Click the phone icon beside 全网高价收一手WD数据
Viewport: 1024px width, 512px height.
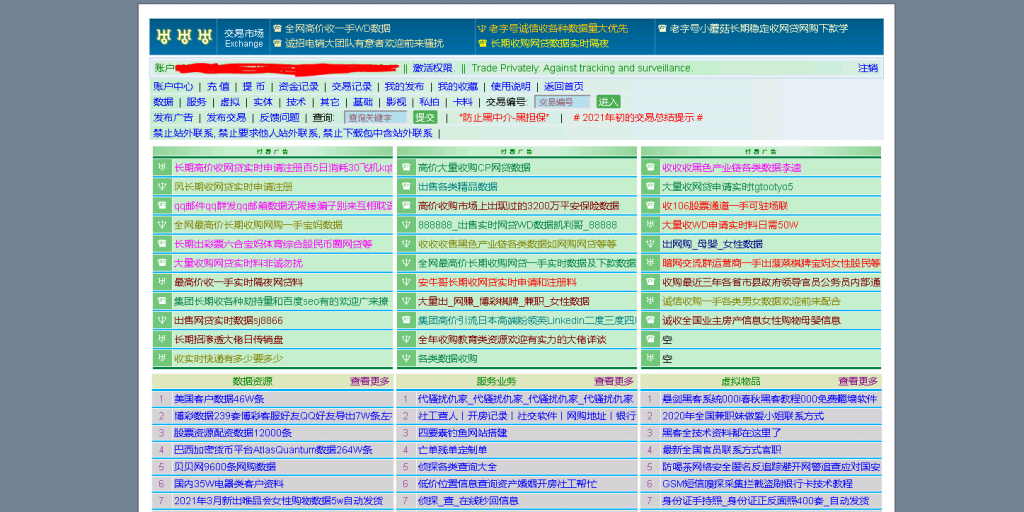coord(278,29)
